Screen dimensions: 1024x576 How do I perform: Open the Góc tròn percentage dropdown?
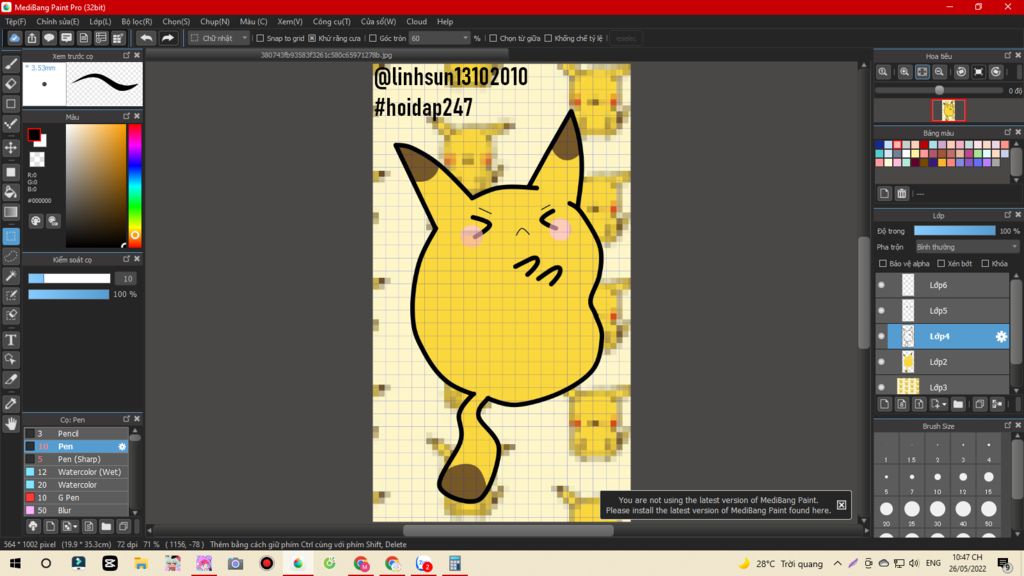439,39
